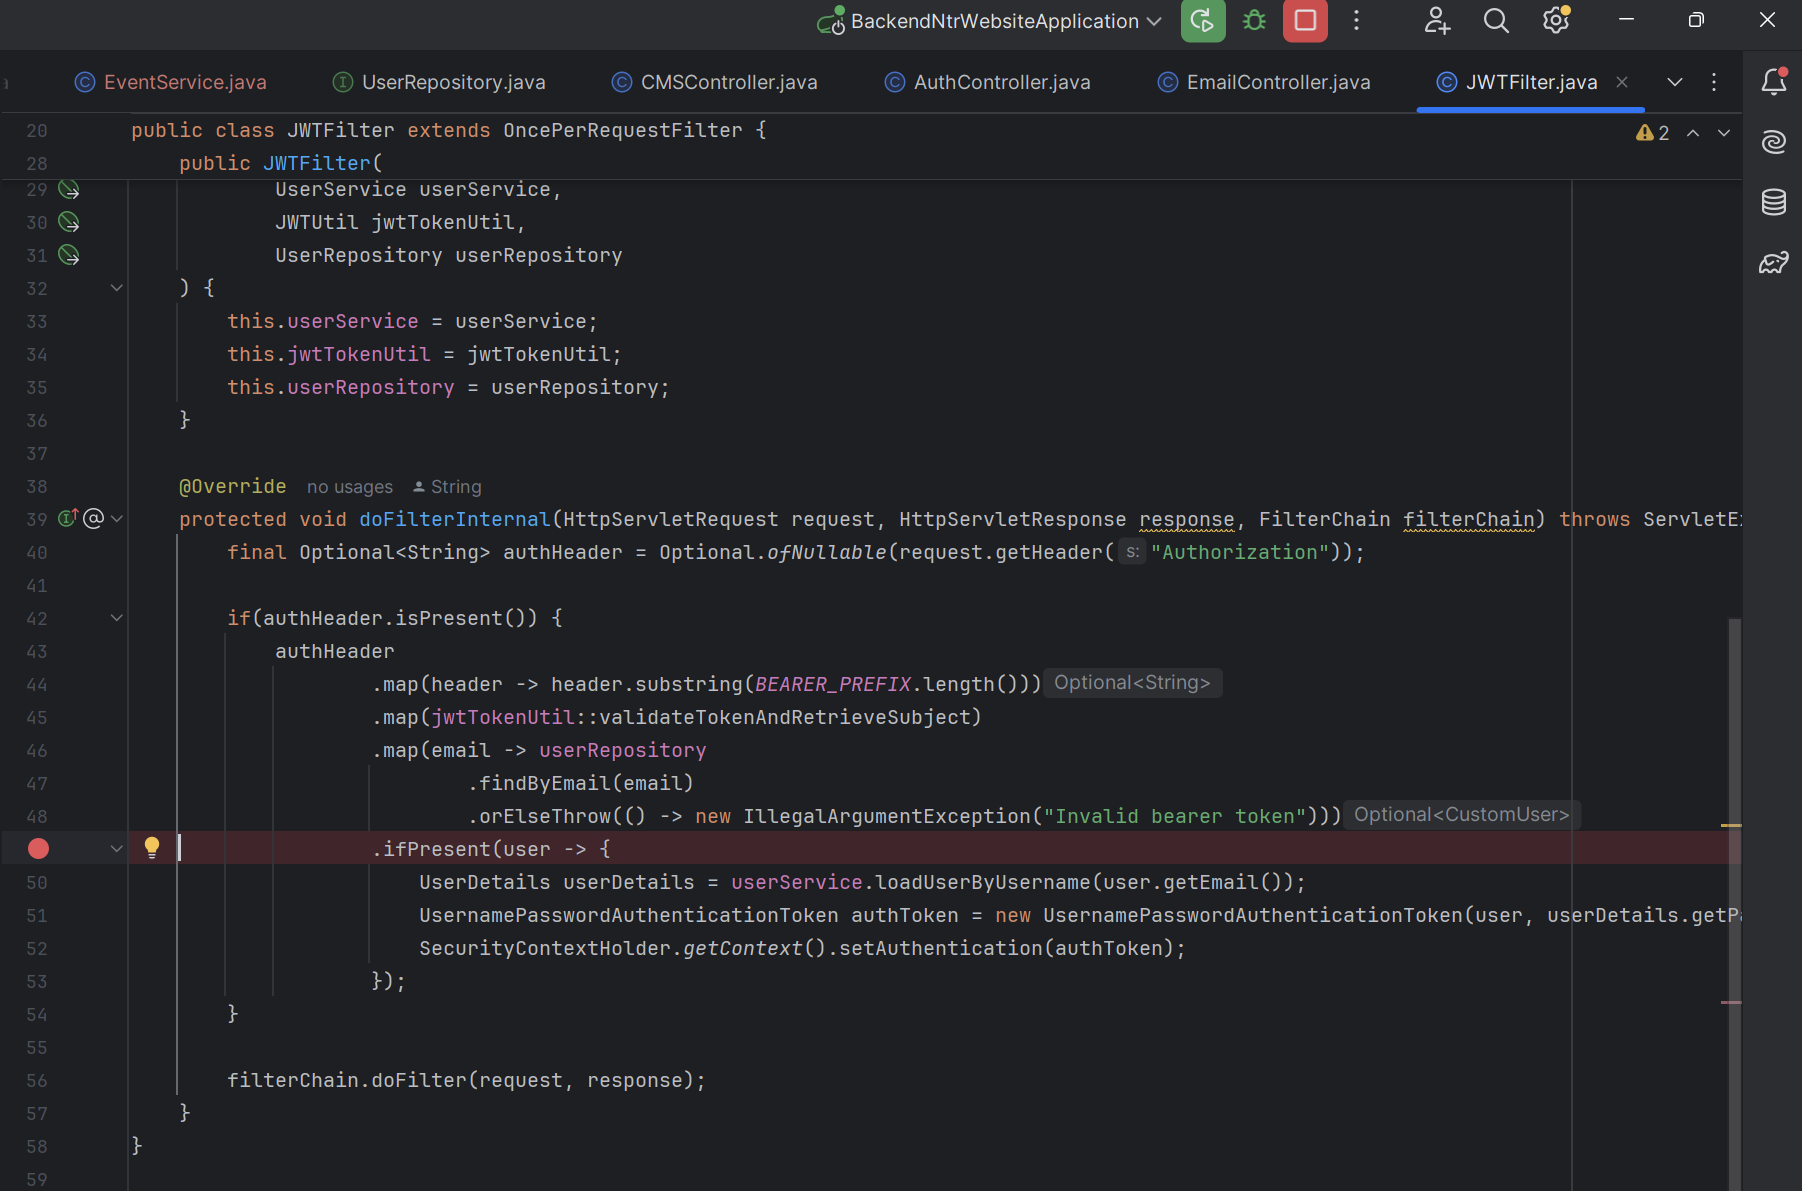The image size is (1802, 1191).
Task: Fold the if authHeader block on line 42
Action: pyautogui.click(x=117, y=618)
